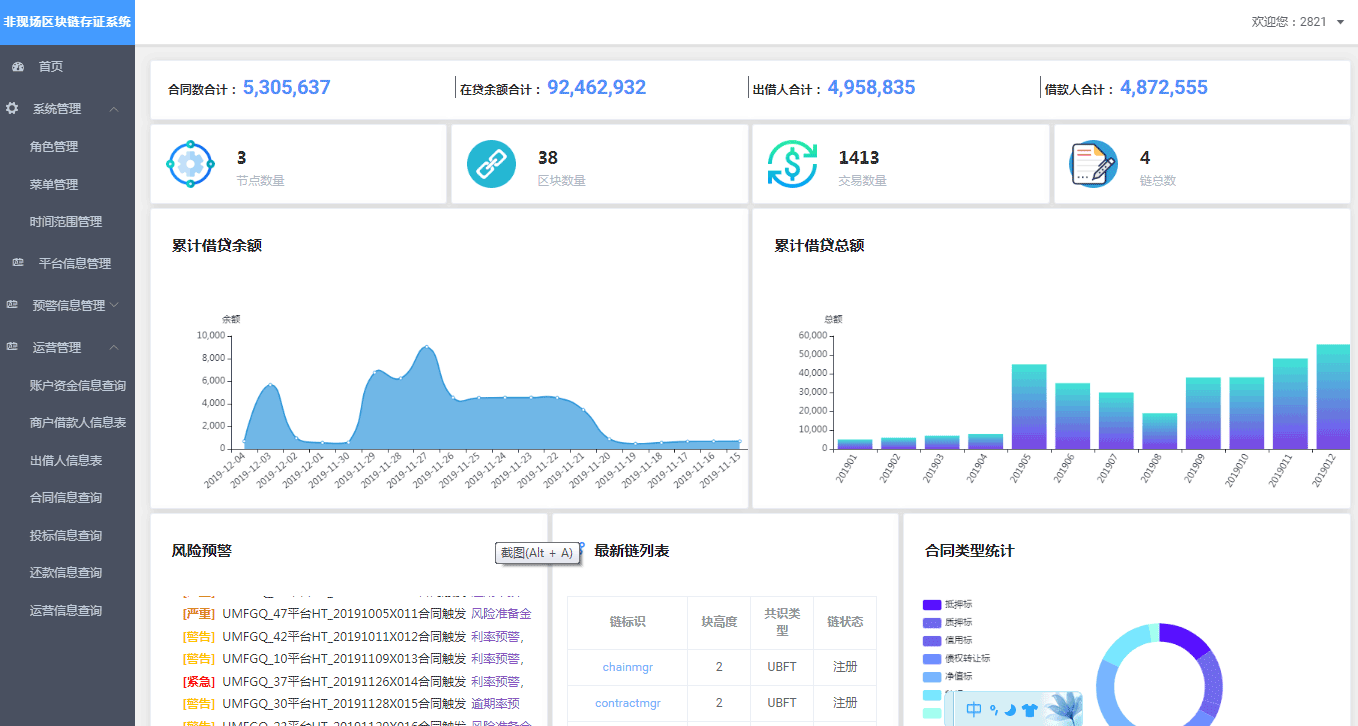Collapse the 系统管理 submenu chevron
This screenshot has width=1358, height=726.
[x=114, y=109]
